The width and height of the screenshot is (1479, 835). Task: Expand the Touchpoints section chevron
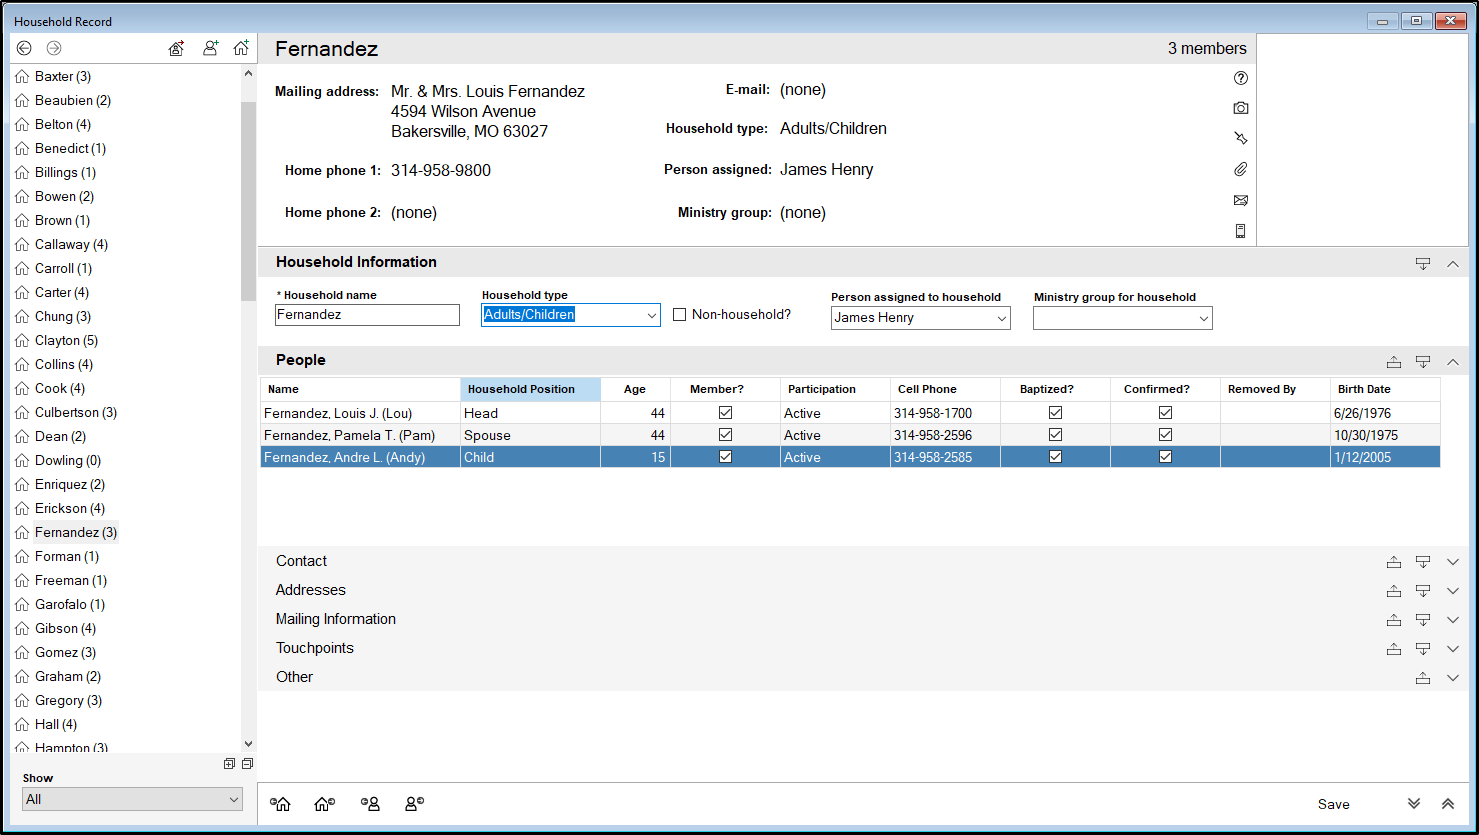(1453, 648)
